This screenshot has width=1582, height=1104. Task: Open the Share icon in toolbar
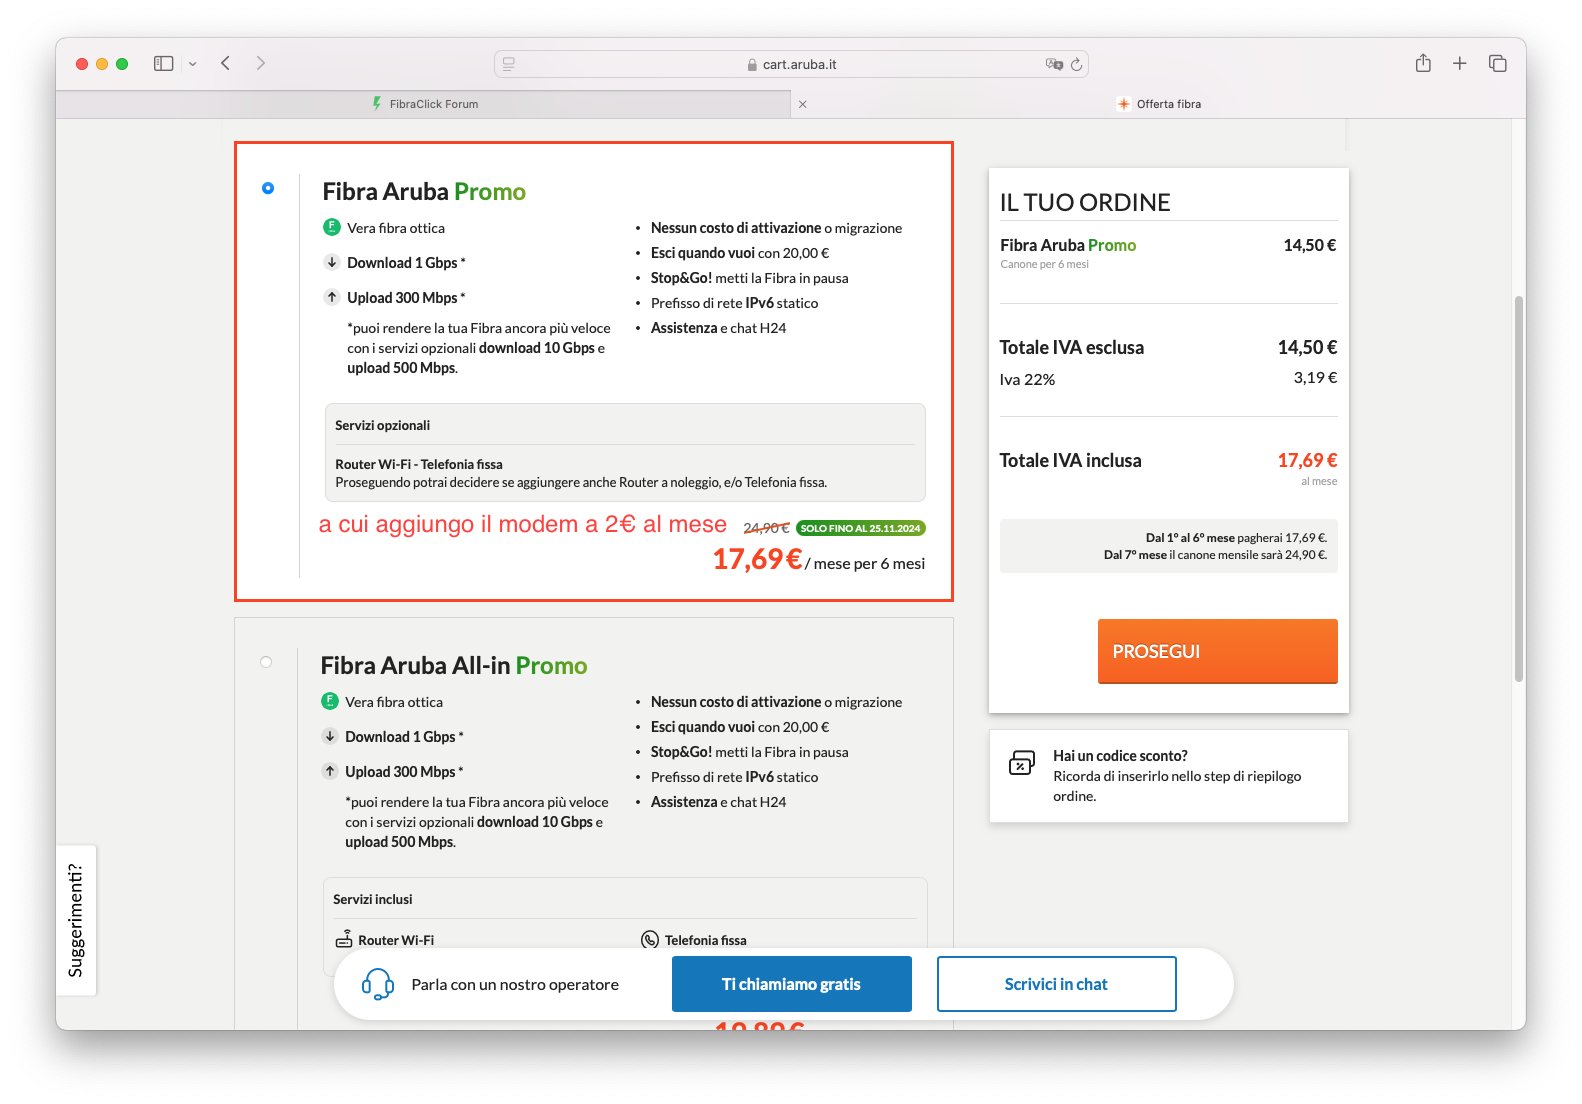(x=1423, y=63)
